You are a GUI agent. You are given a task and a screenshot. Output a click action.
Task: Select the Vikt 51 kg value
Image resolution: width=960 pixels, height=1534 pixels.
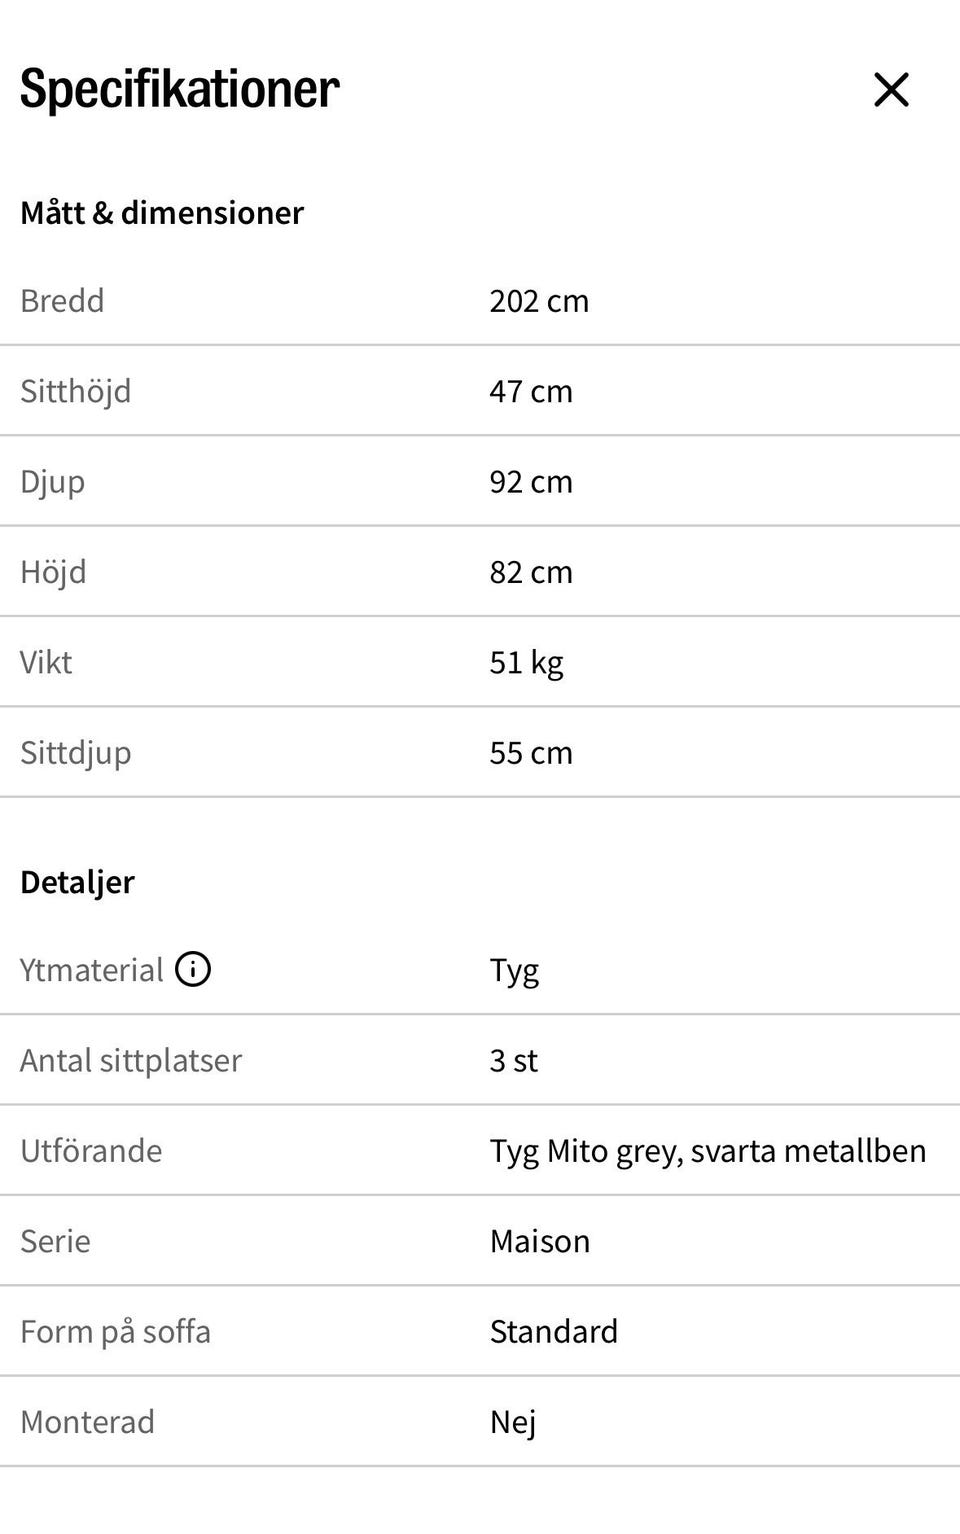tap(526, 663)
